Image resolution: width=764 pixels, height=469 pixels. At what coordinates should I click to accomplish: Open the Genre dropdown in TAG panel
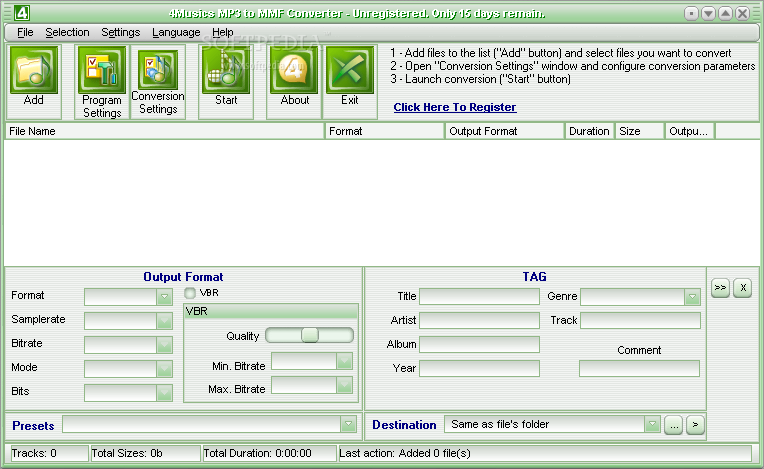click(692, 297)
